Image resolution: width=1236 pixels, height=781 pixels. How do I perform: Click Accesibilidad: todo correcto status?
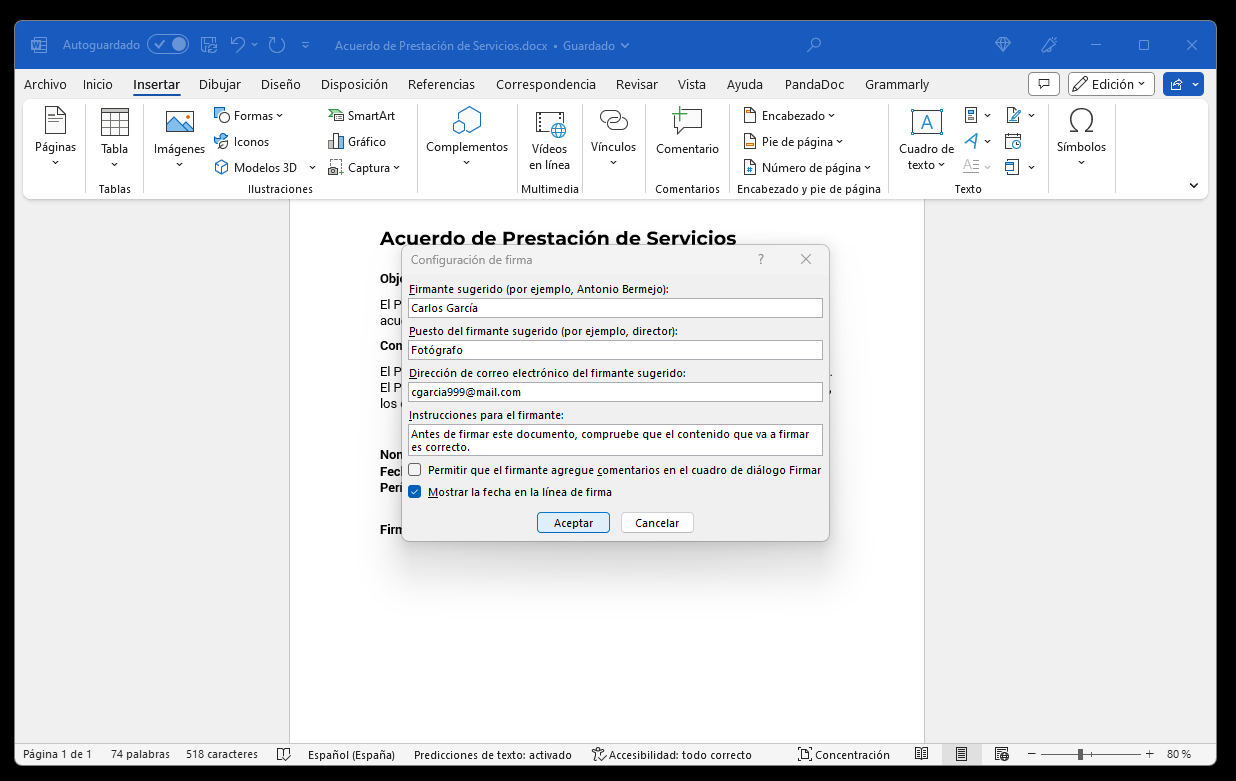pos(672,754)
